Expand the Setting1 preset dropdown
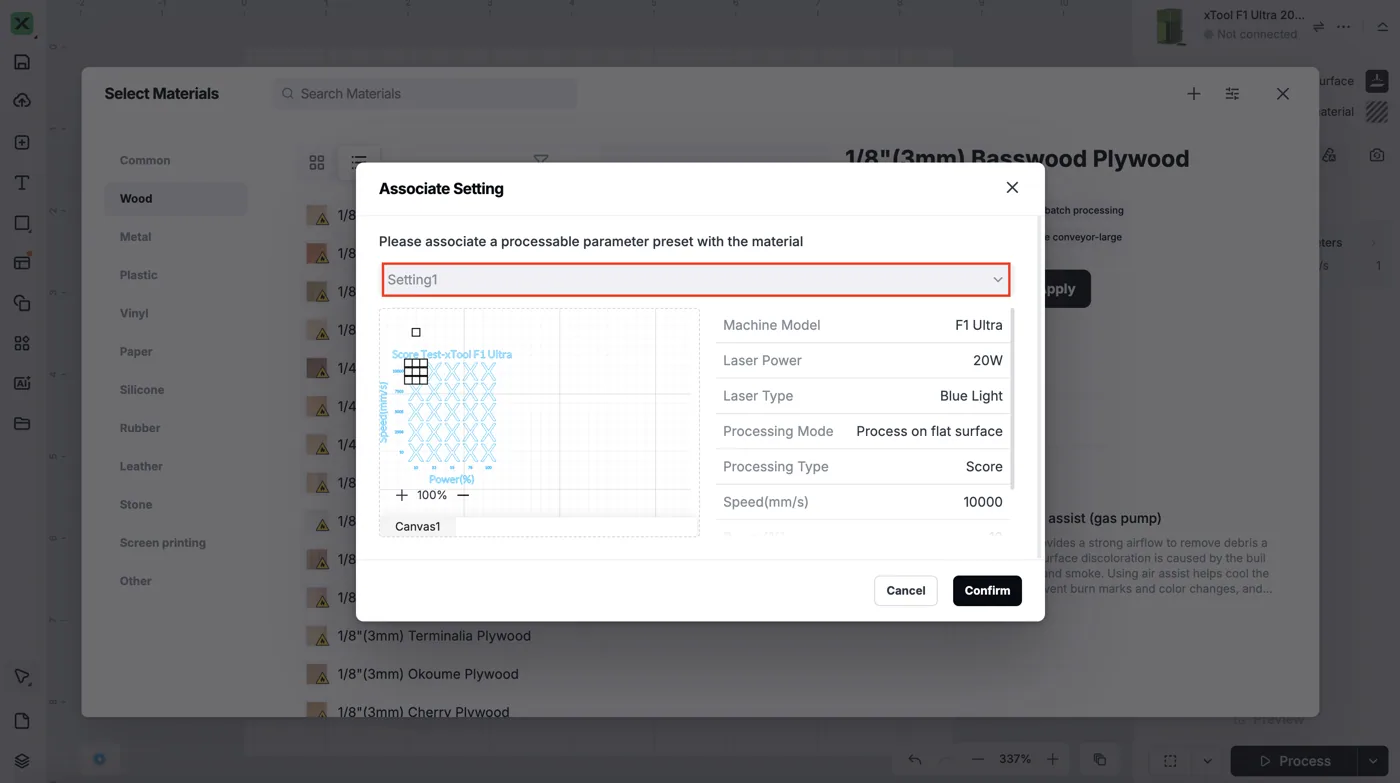 (x=695, y=279)
